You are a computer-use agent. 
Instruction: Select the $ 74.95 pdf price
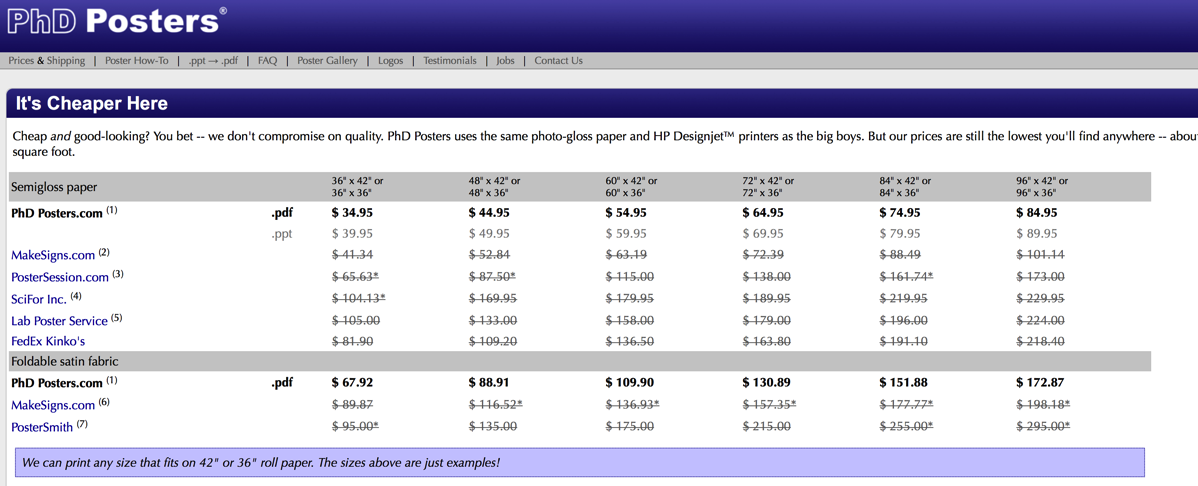click(900, 213)
